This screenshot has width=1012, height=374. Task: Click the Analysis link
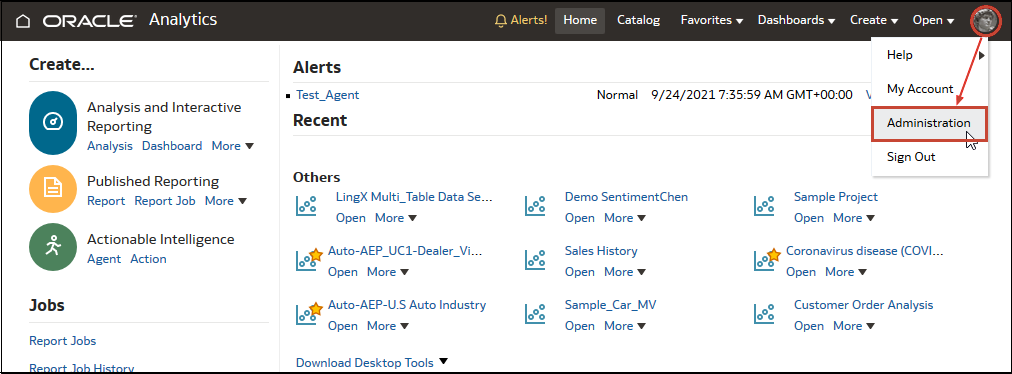coord(110,146)
